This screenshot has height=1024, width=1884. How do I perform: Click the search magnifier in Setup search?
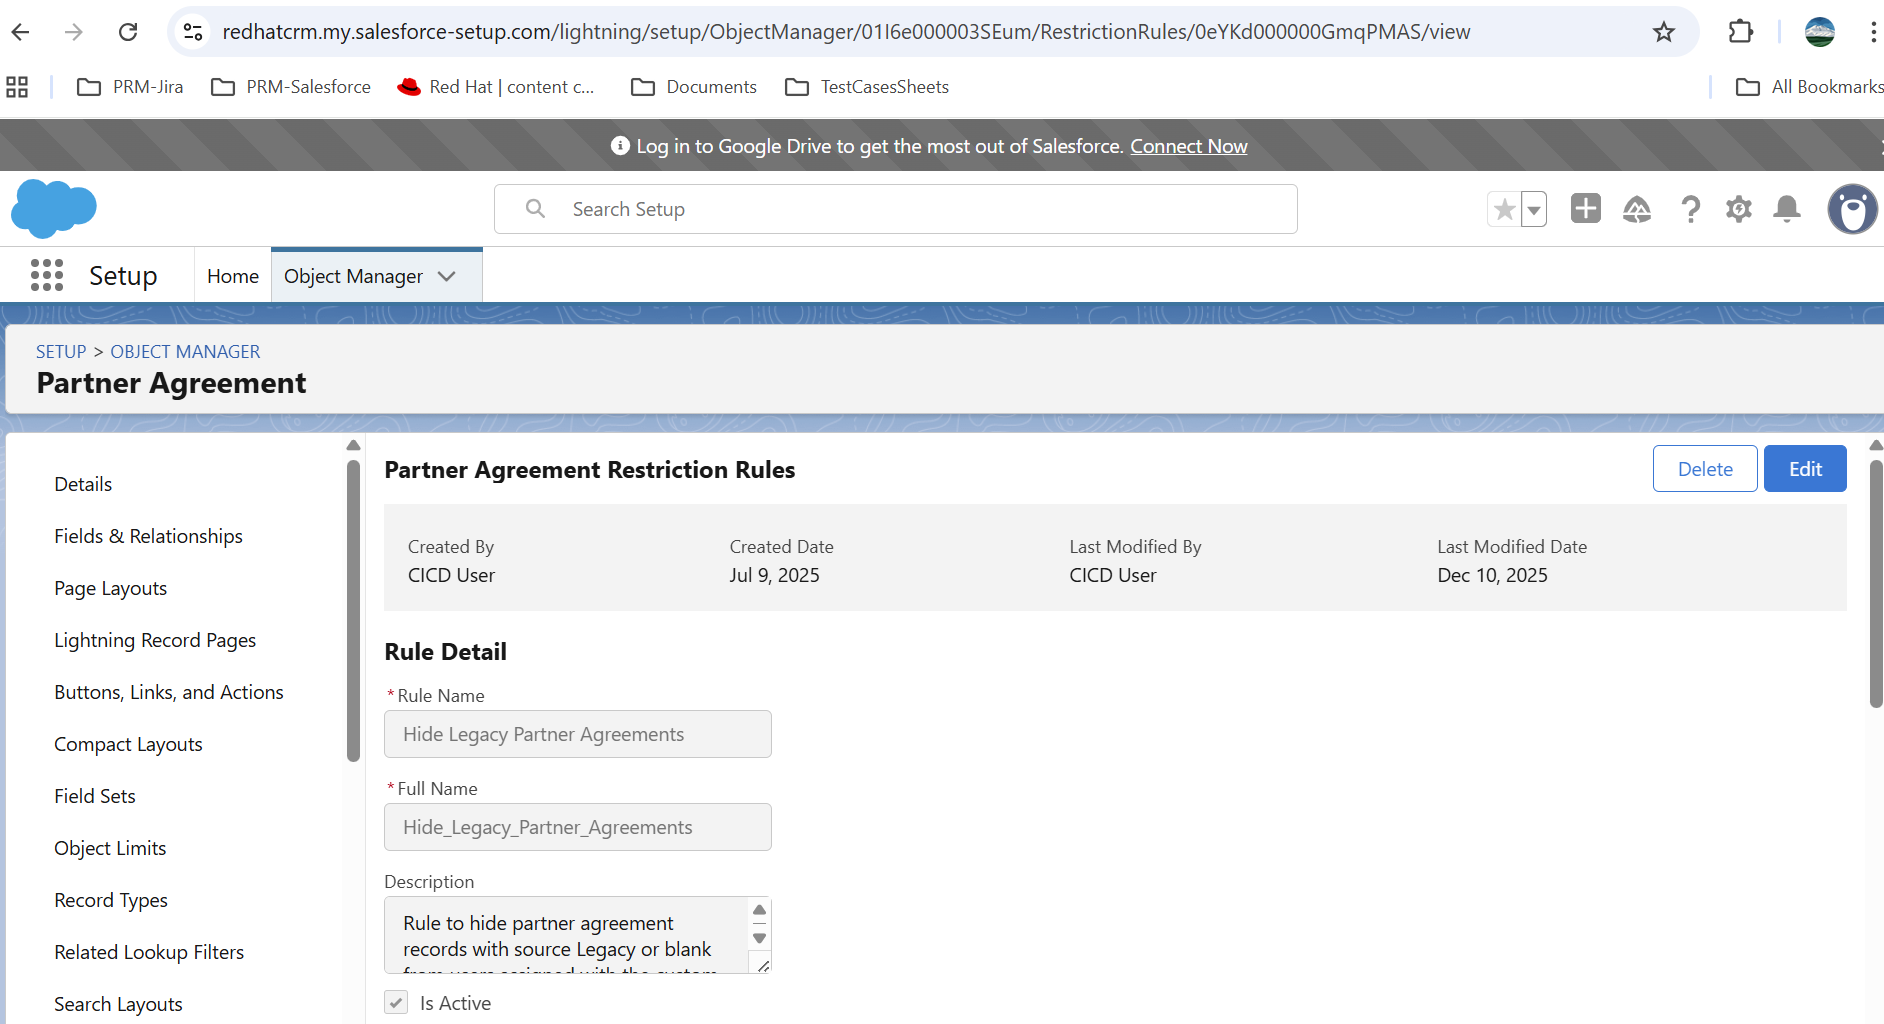point(536,208)
